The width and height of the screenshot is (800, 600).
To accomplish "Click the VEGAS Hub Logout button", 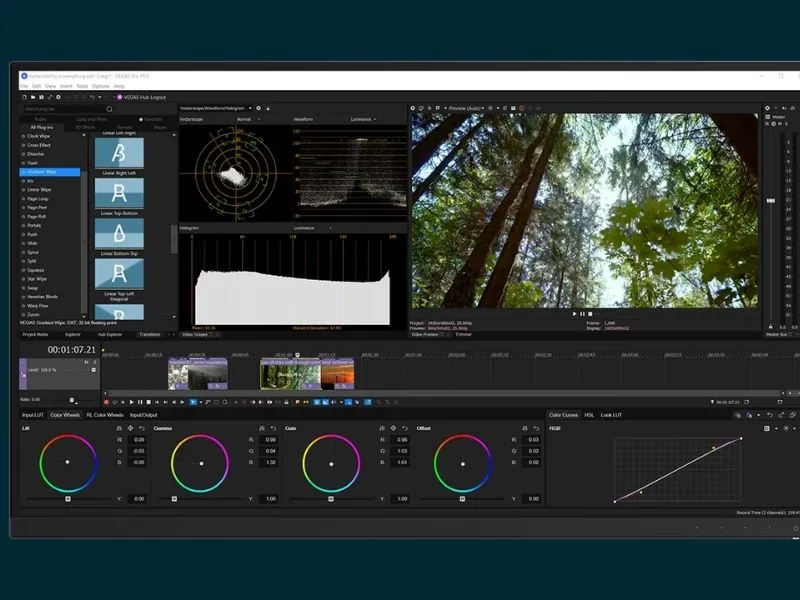I will 141,97.
